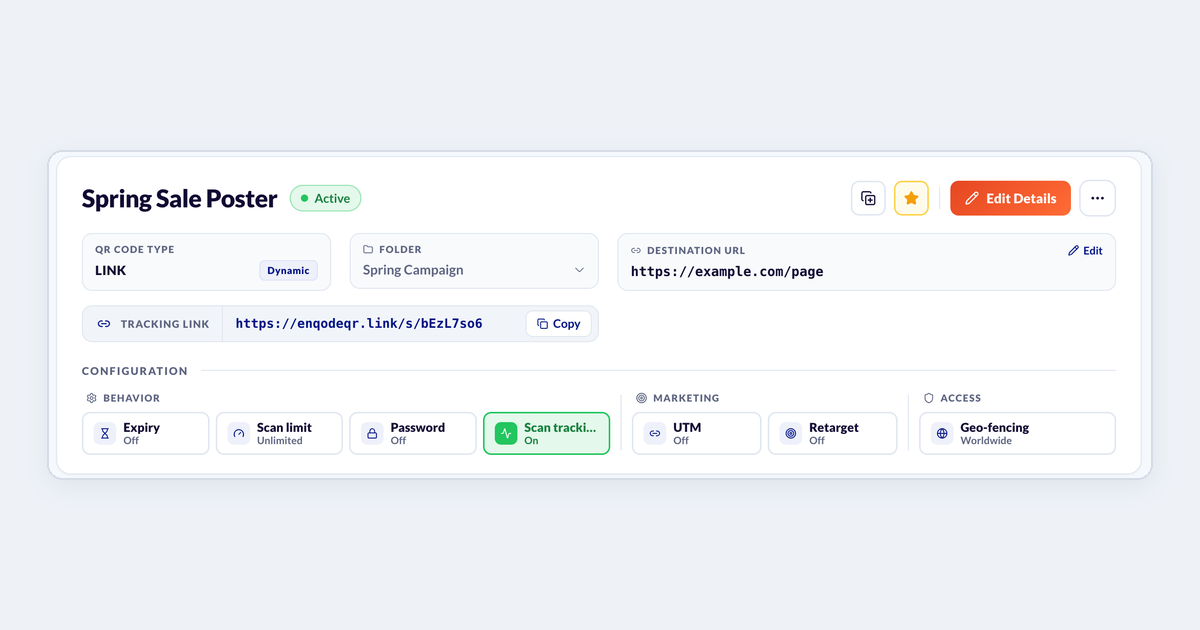Image resolution: width=1200 pixels, height=630 pixels.
Task: Click the LINK QR code type value
Action: (x=110, y=270)
